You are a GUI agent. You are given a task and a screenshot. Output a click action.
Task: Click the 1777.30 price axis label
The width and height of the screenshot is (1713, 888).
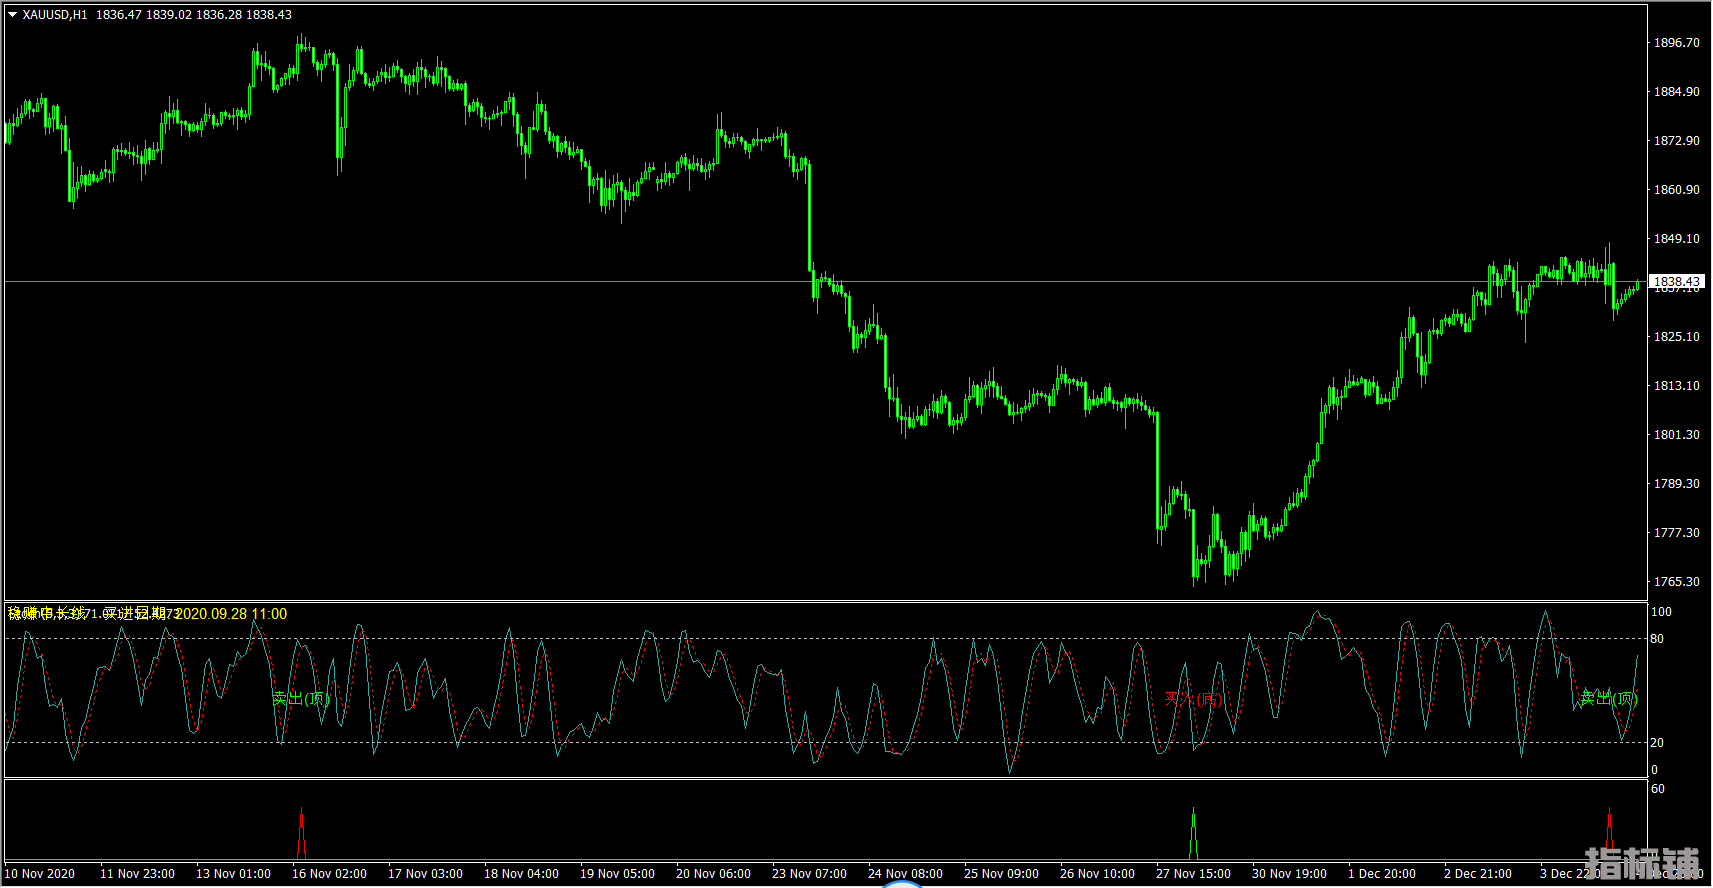[x=1676, y=533]
